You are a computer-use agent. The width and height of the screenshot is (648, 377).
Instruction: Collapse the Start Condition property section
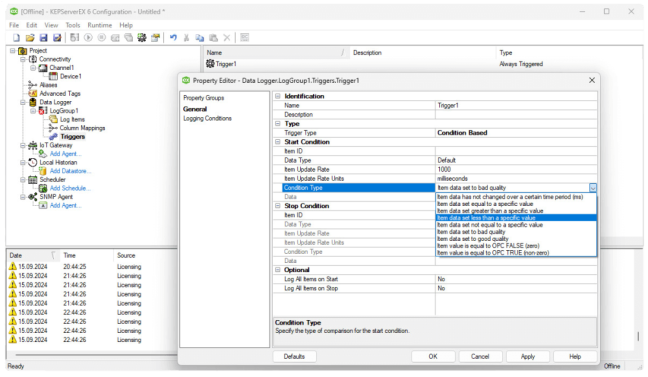point(278,142)
